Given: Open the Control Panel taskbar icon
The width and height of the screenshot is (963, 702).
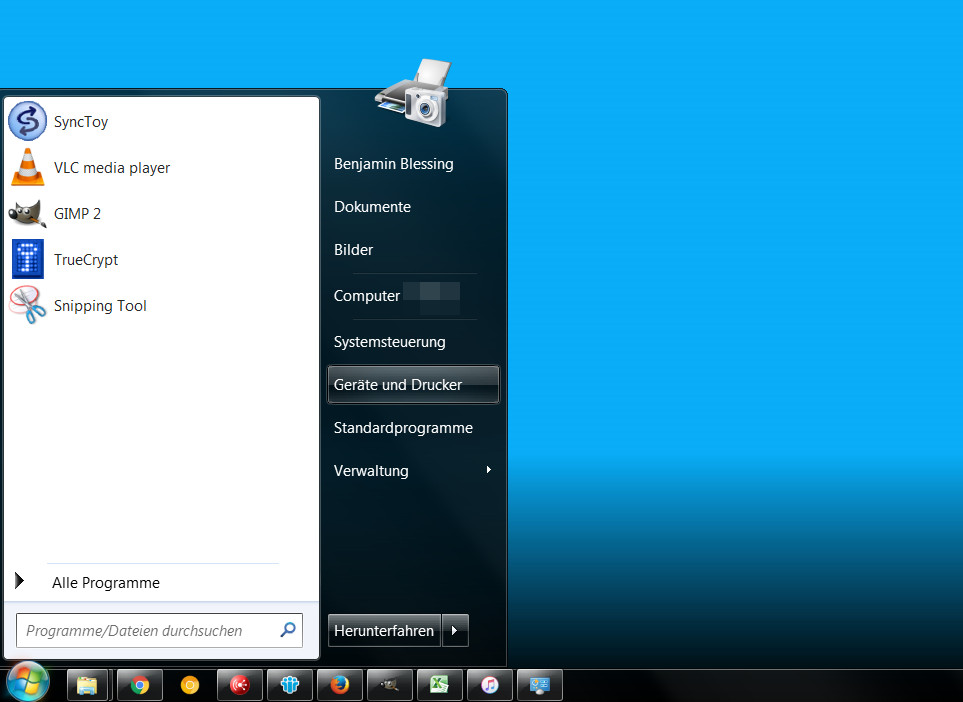Looking at the screenshot, I should coord(540,684).
